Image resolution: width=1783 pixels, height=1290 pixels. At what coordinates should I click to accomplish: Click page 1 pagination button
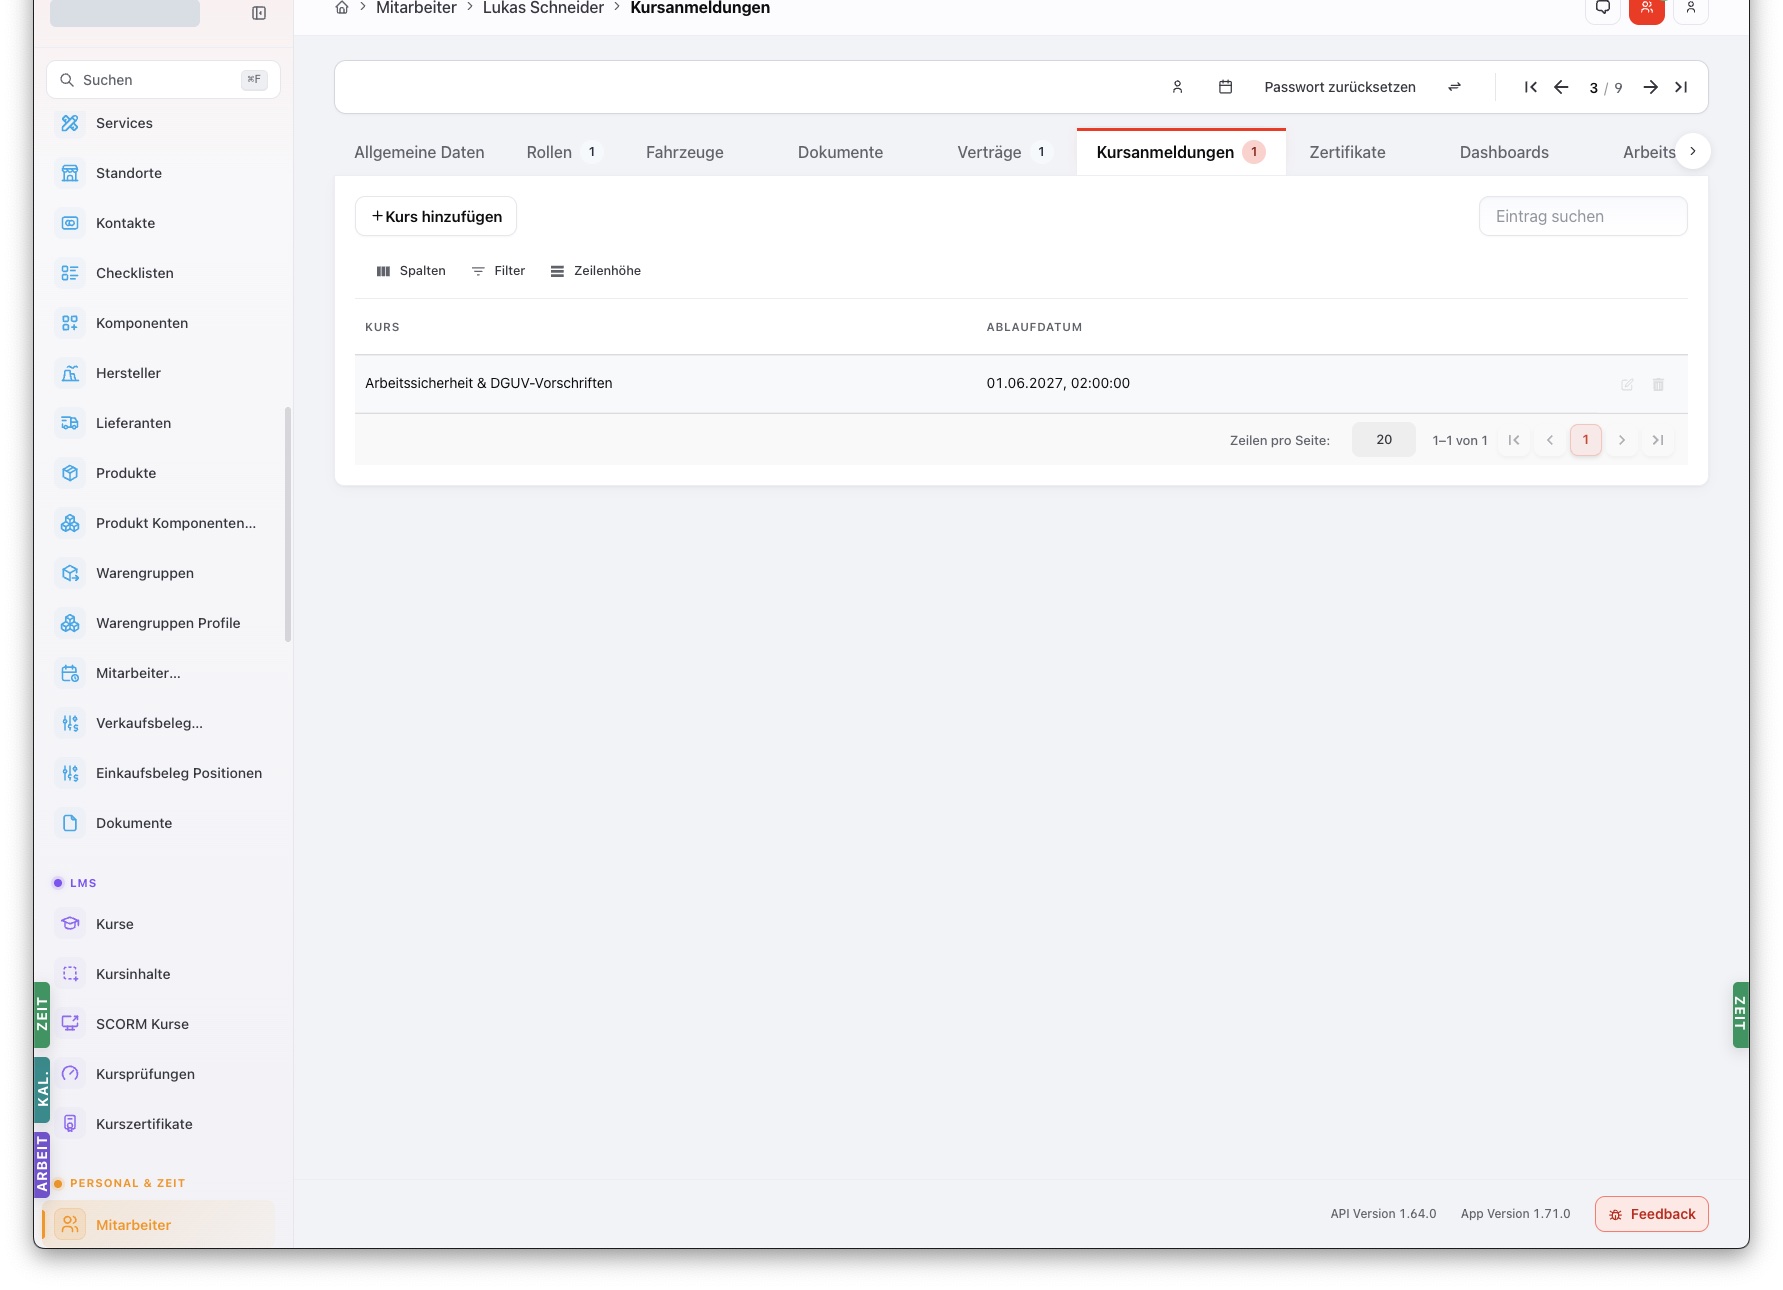1586,440
